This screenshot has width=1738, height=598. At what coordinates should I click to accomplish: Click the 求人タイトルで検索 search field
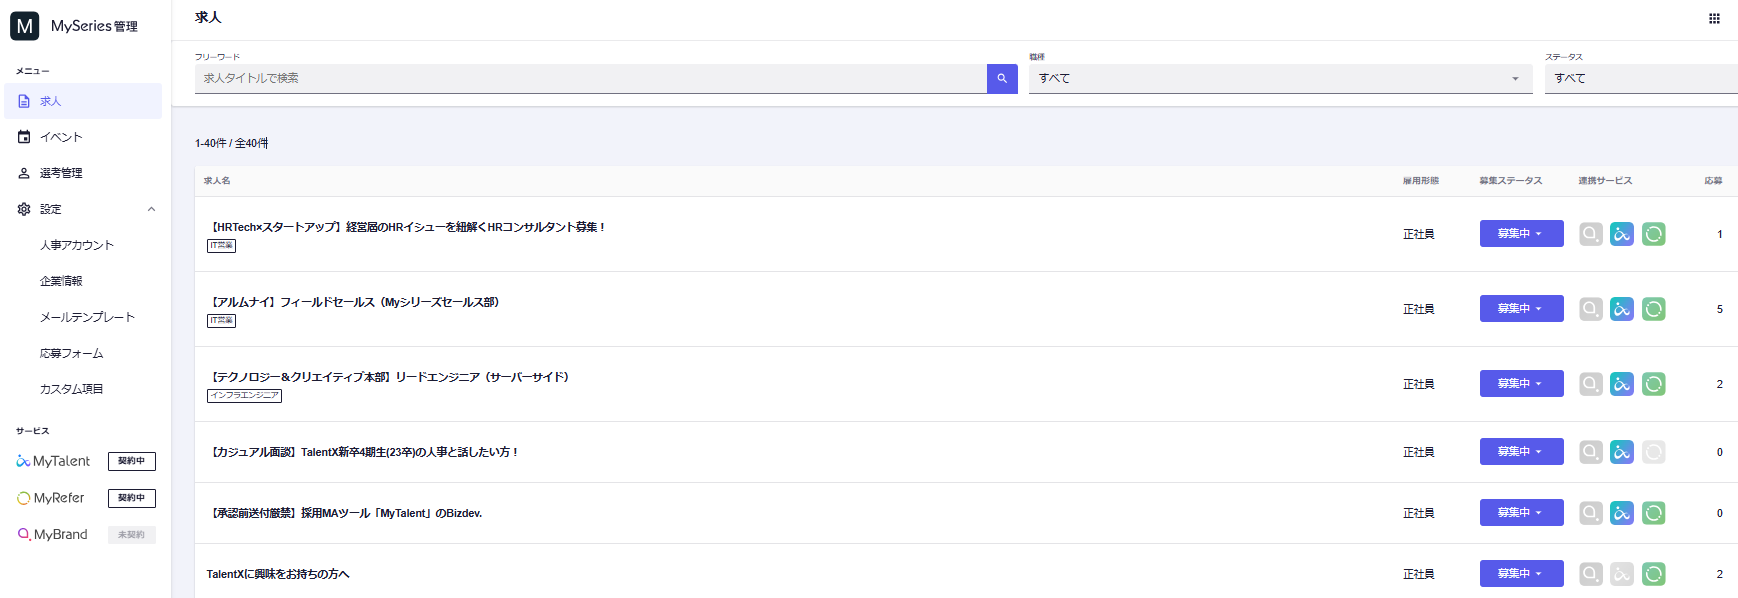(590, 78)
